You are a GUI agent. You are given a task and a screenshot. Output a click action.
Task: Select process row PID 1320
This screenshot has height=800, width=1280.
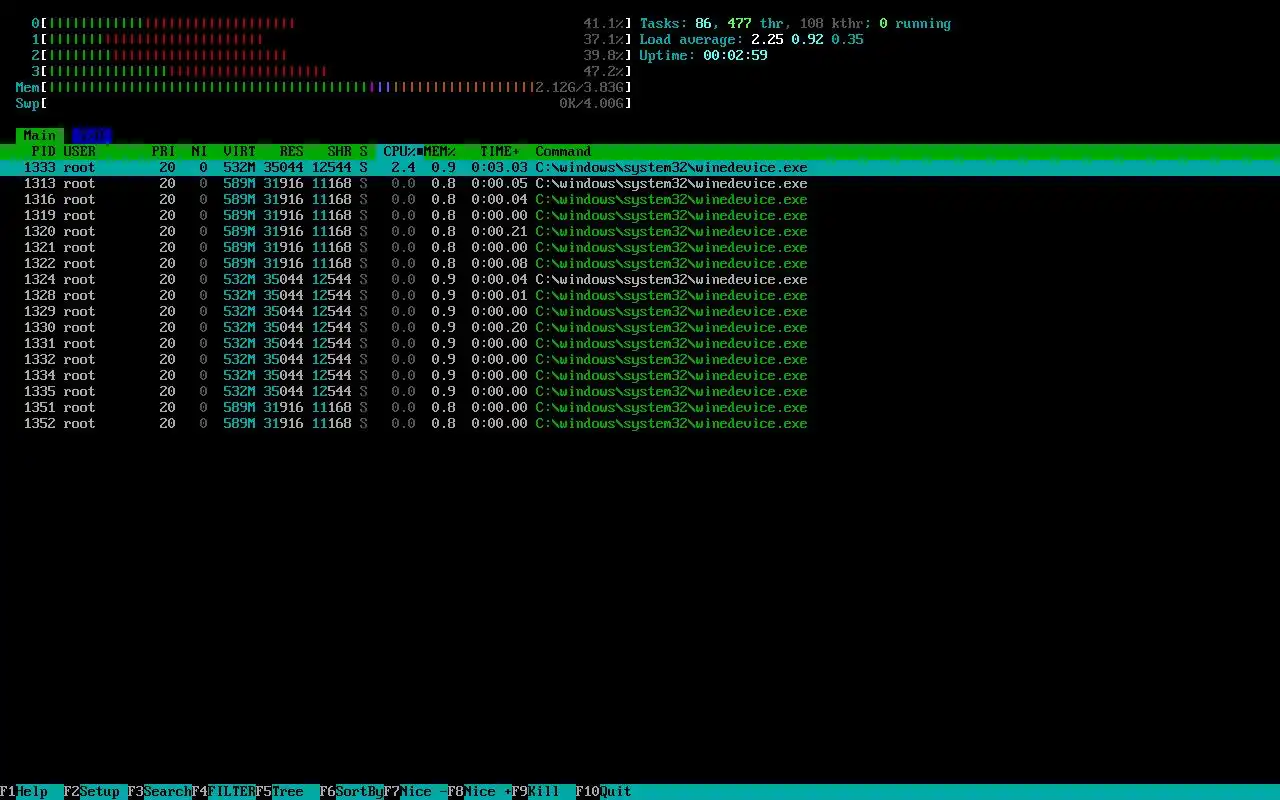point(640,231)
